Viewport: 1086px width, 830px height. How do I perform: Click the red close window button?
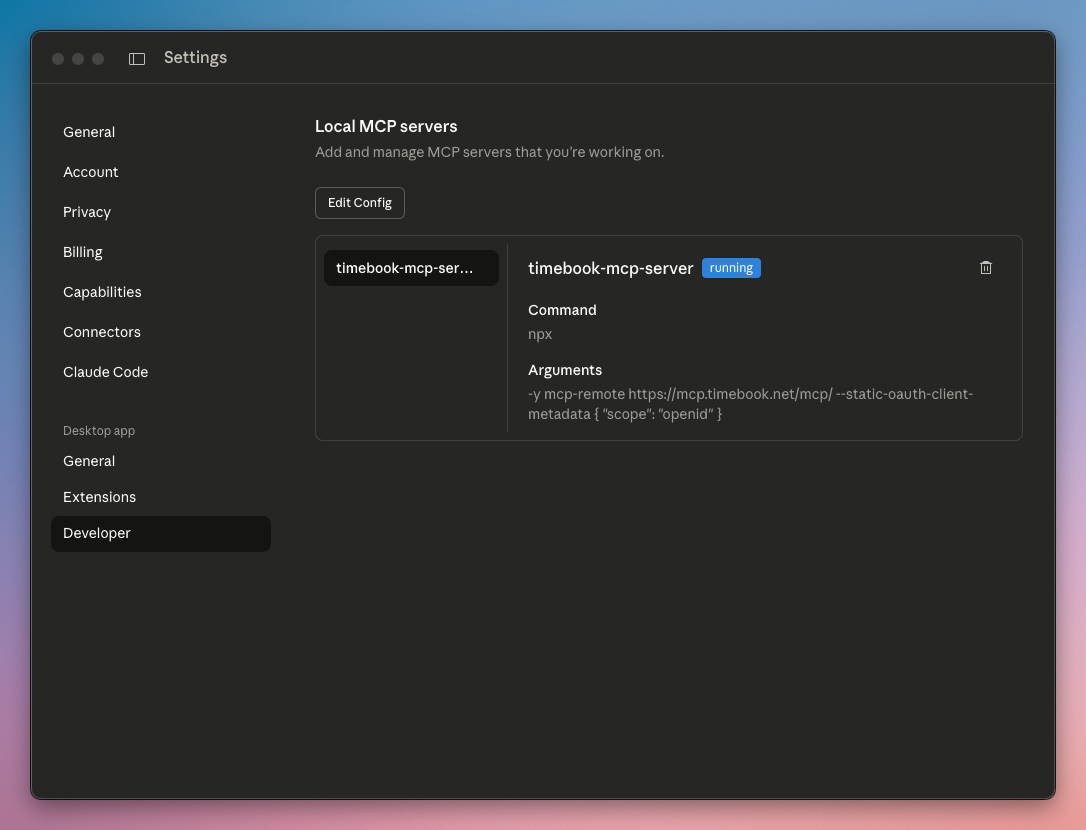coord(58,59)
